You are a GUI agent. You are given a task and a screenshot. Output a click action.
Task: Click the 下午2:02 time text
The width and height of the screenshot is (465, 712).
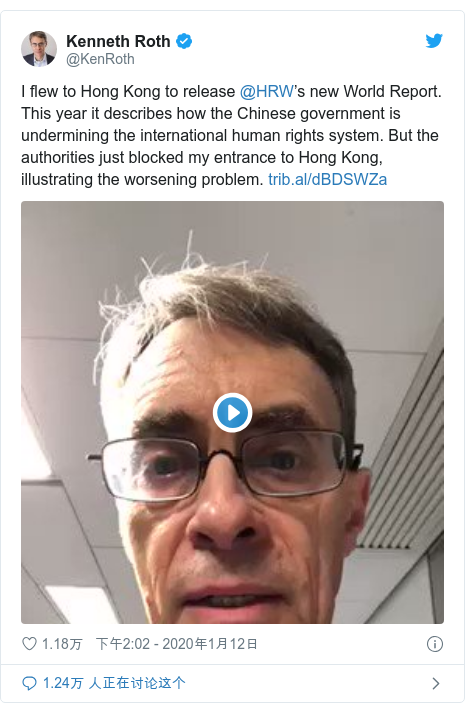(x=123, y=644)
